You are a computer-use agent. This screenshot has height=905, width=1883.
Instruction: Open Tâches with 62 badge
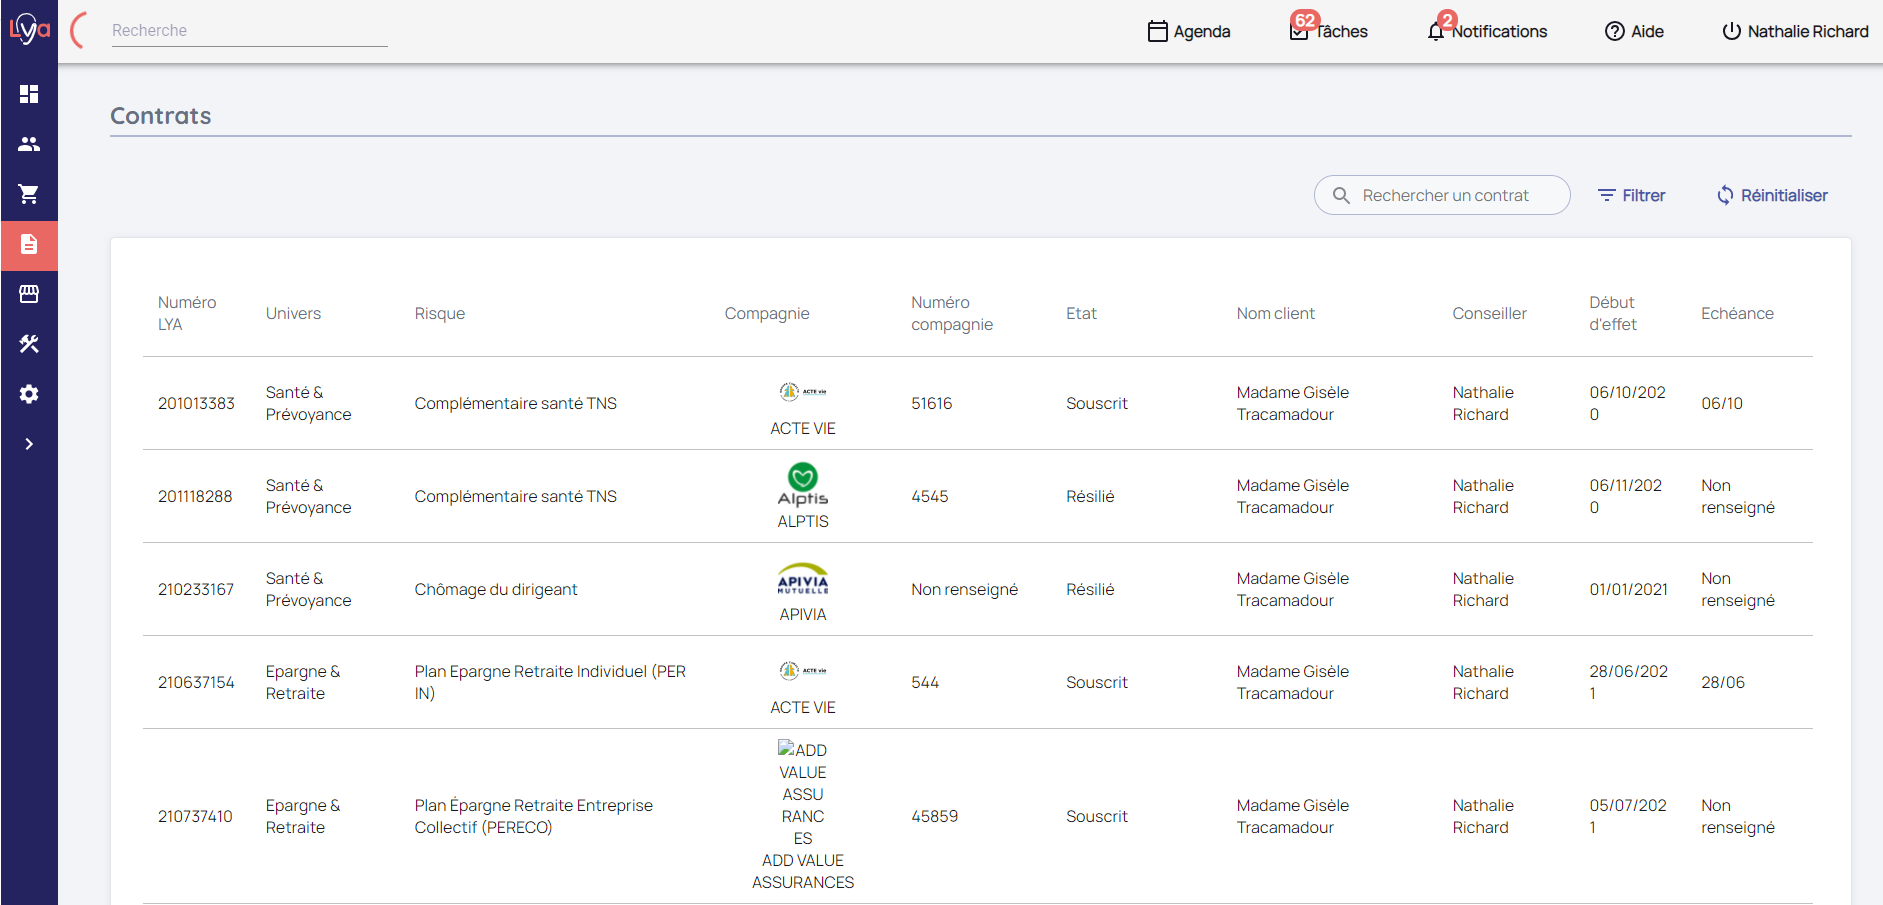[x=1329, y=32]
